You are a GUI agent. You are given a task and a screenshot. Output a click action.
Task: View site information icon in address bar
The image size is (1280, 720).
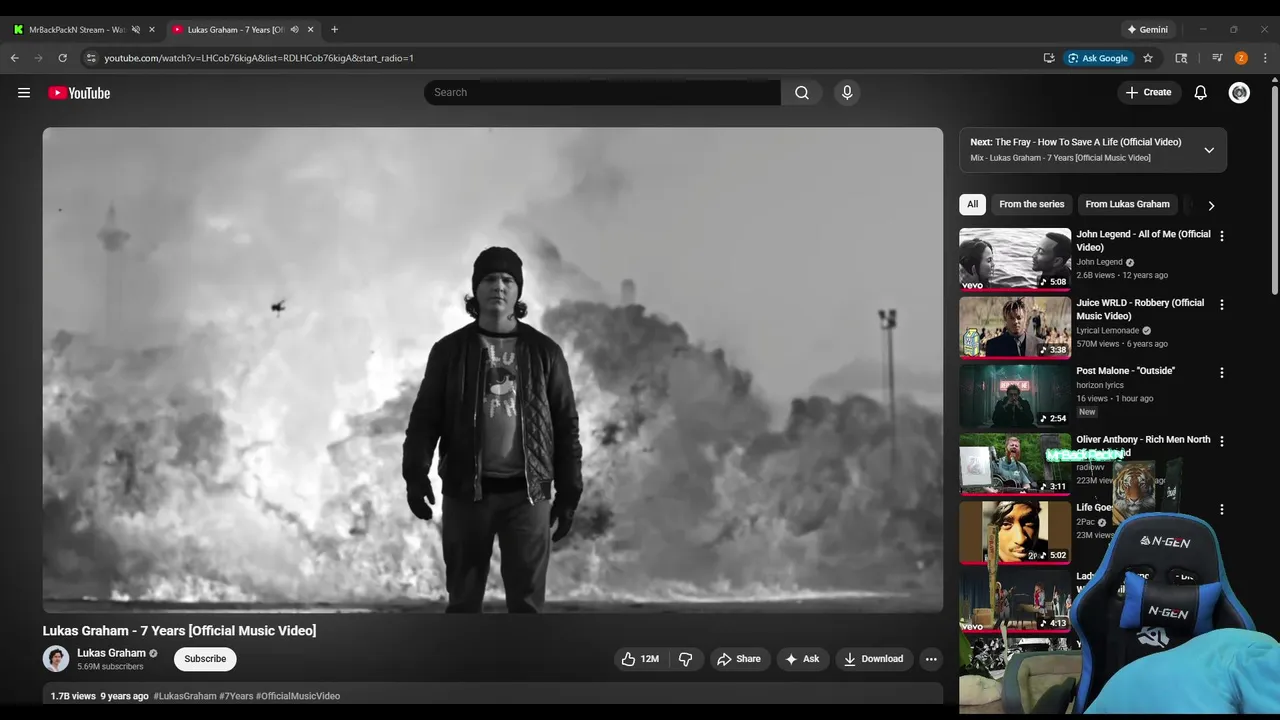coord(91,58)
